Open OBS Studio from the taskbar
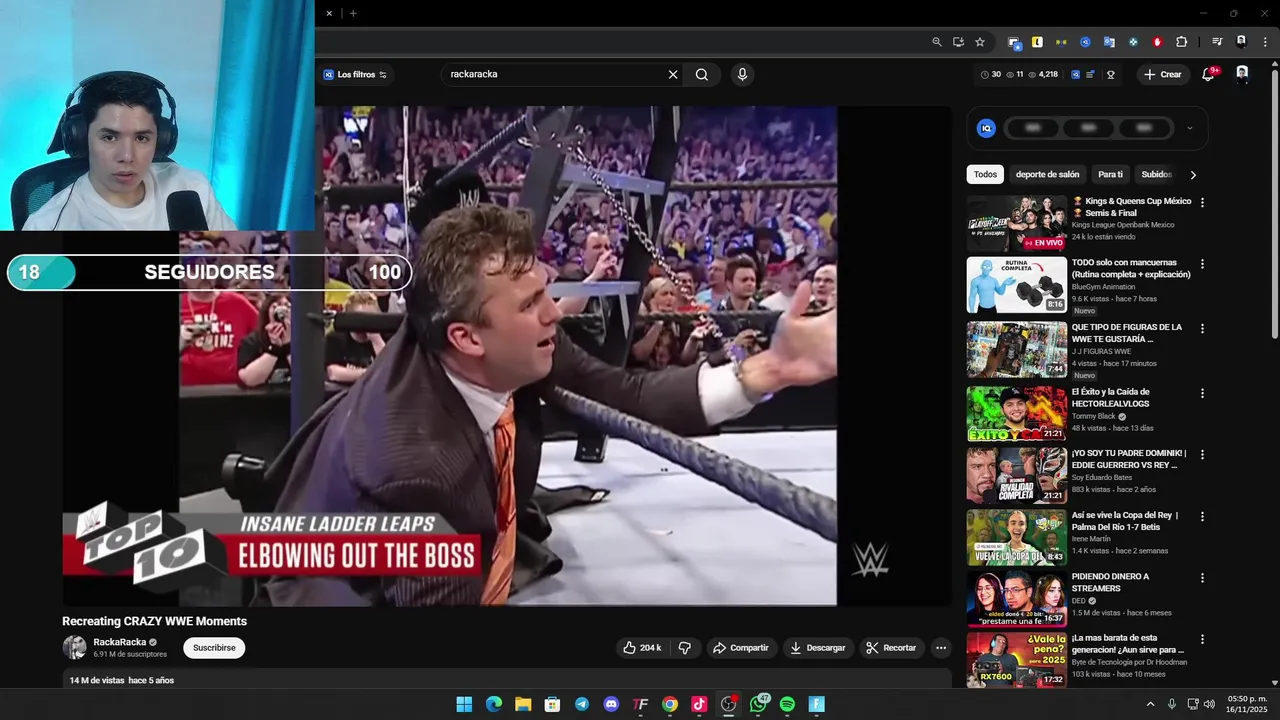 point(728,704)
